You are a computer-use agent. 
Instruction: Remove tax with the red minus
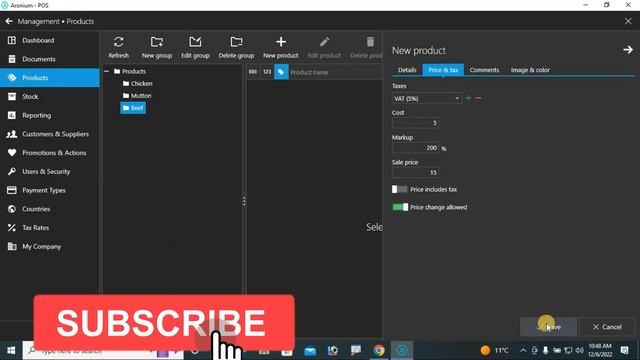point(478,98)
